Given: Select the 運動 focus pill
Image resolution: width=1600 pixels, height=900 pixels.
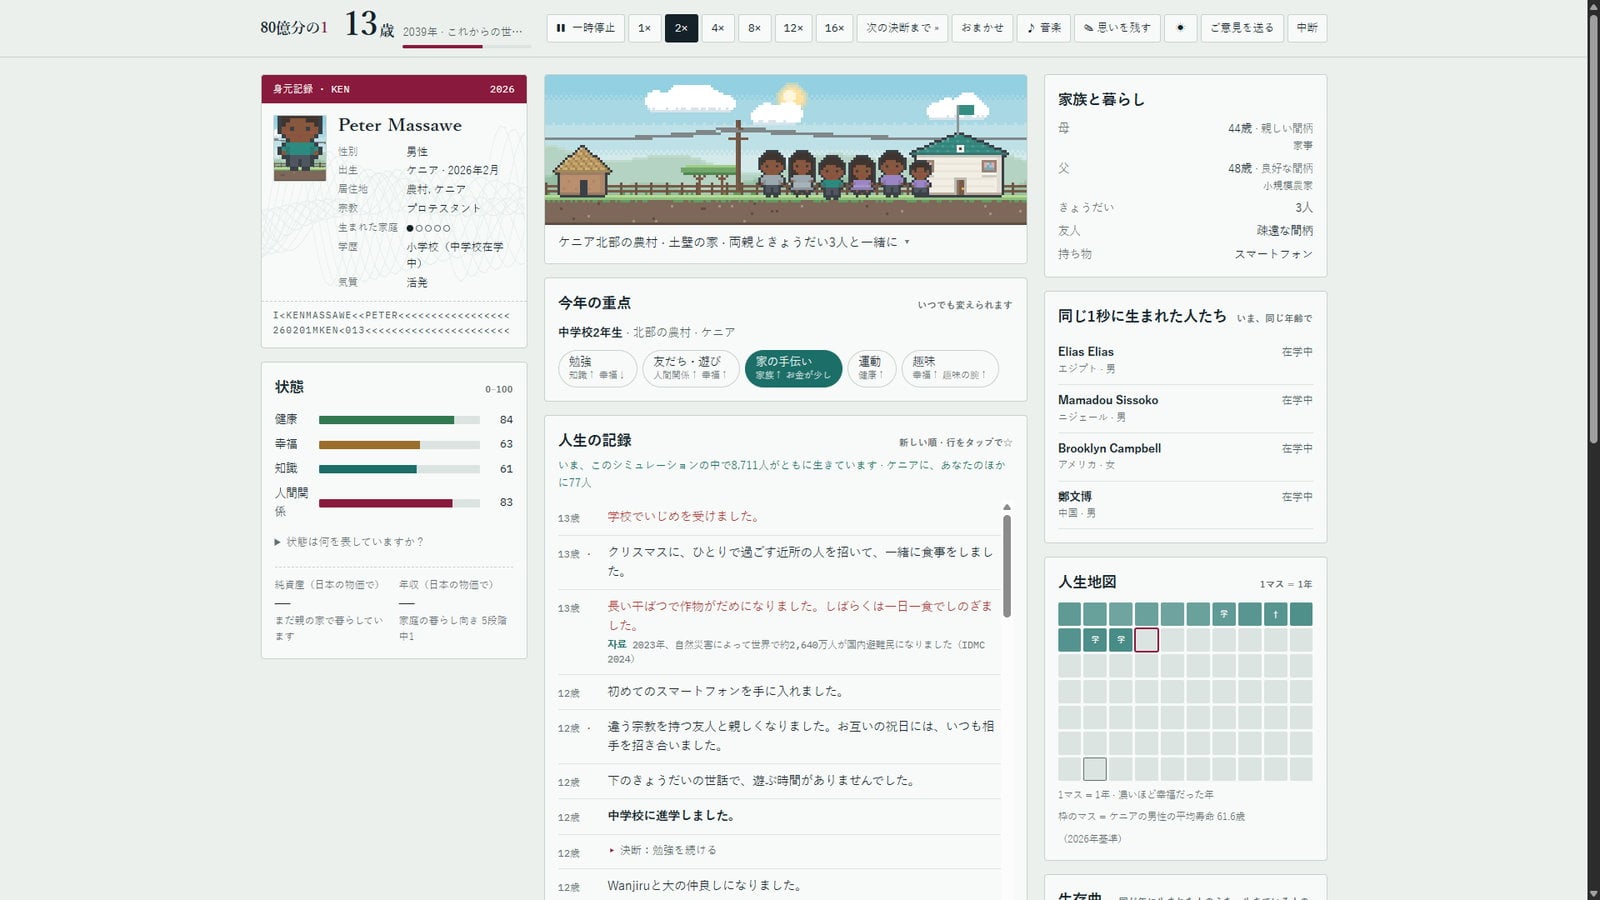Looking at the screenshot, I should tap(871, 368).
